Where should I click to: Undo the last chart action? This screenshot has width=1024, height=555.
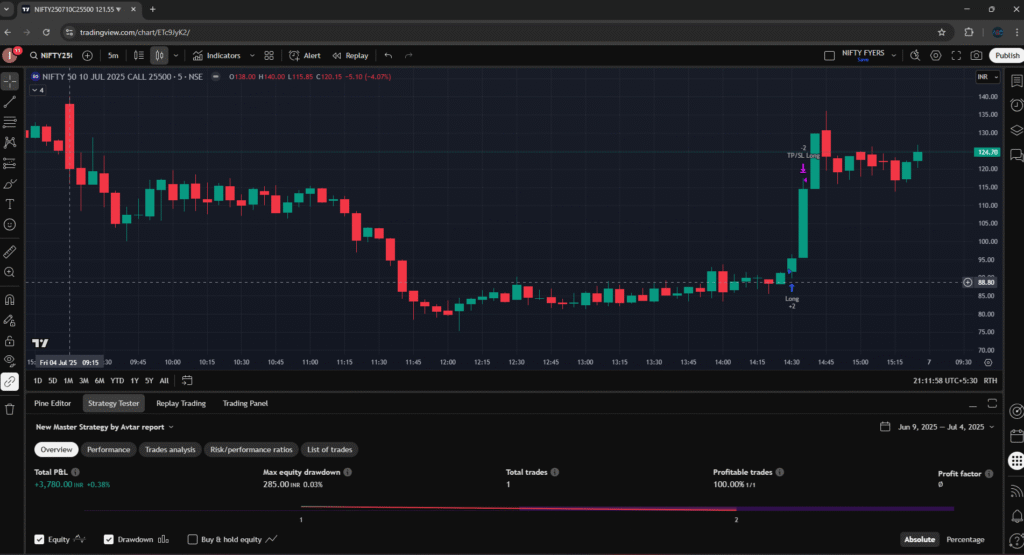[x=389, y=56]
